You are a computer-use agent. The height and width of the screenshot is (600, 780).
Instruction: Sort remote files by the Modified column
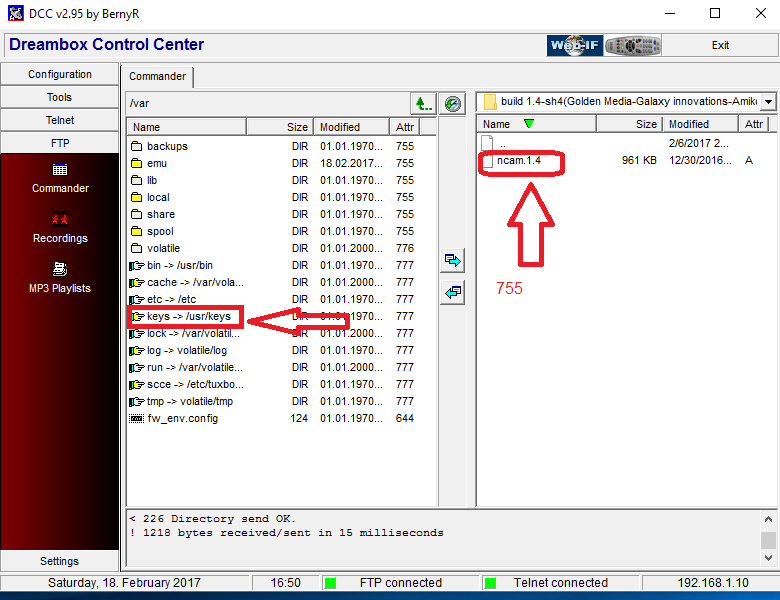(351, 127)
